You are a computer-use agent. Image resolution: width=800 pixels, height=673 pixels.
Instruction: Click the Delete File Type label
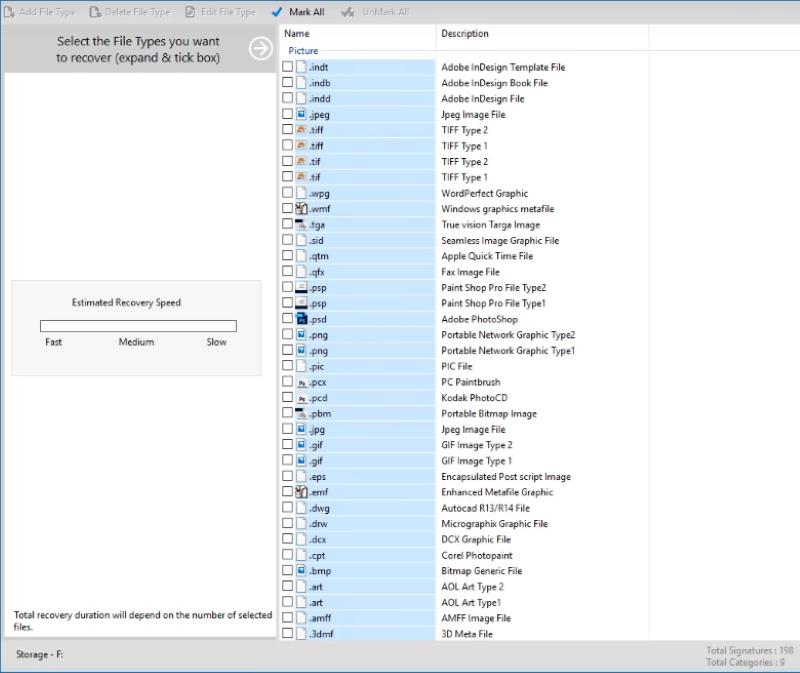[137, 12]
